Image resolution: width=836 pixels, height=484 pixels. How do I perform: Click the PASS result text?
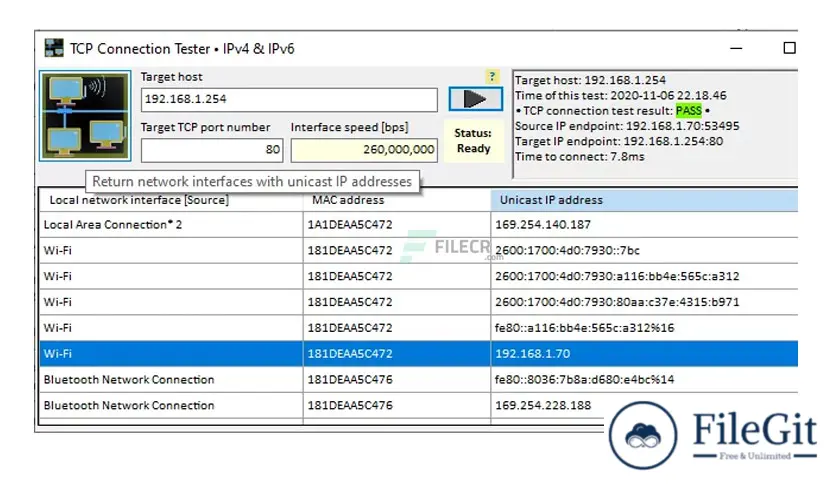coord(688,111)
